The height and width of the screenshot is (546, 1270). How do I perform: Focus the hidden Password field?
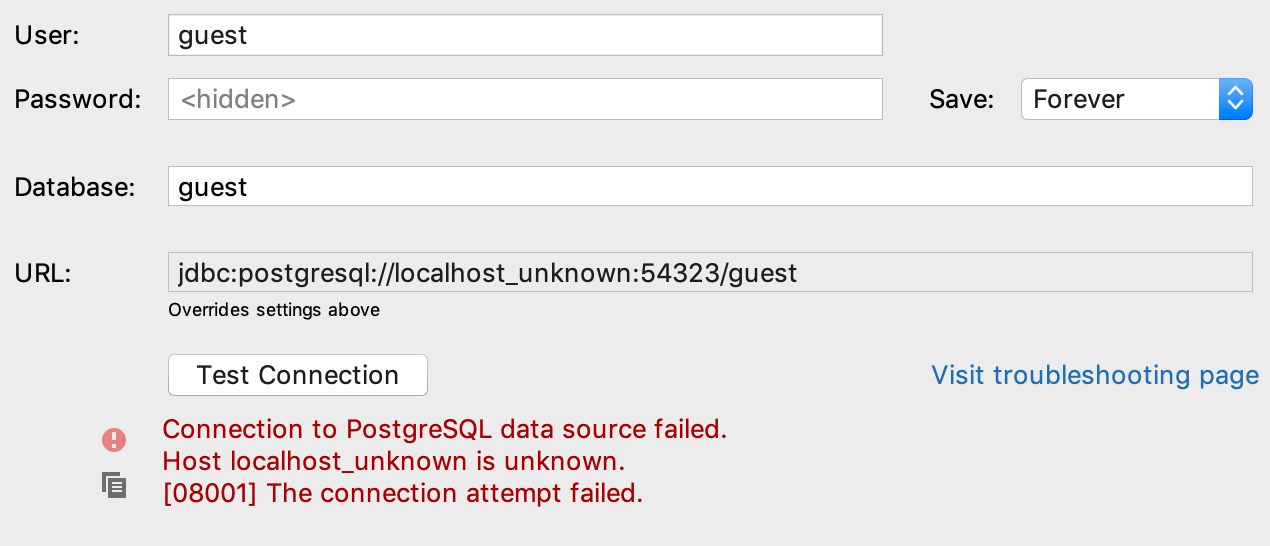point(525,99)
